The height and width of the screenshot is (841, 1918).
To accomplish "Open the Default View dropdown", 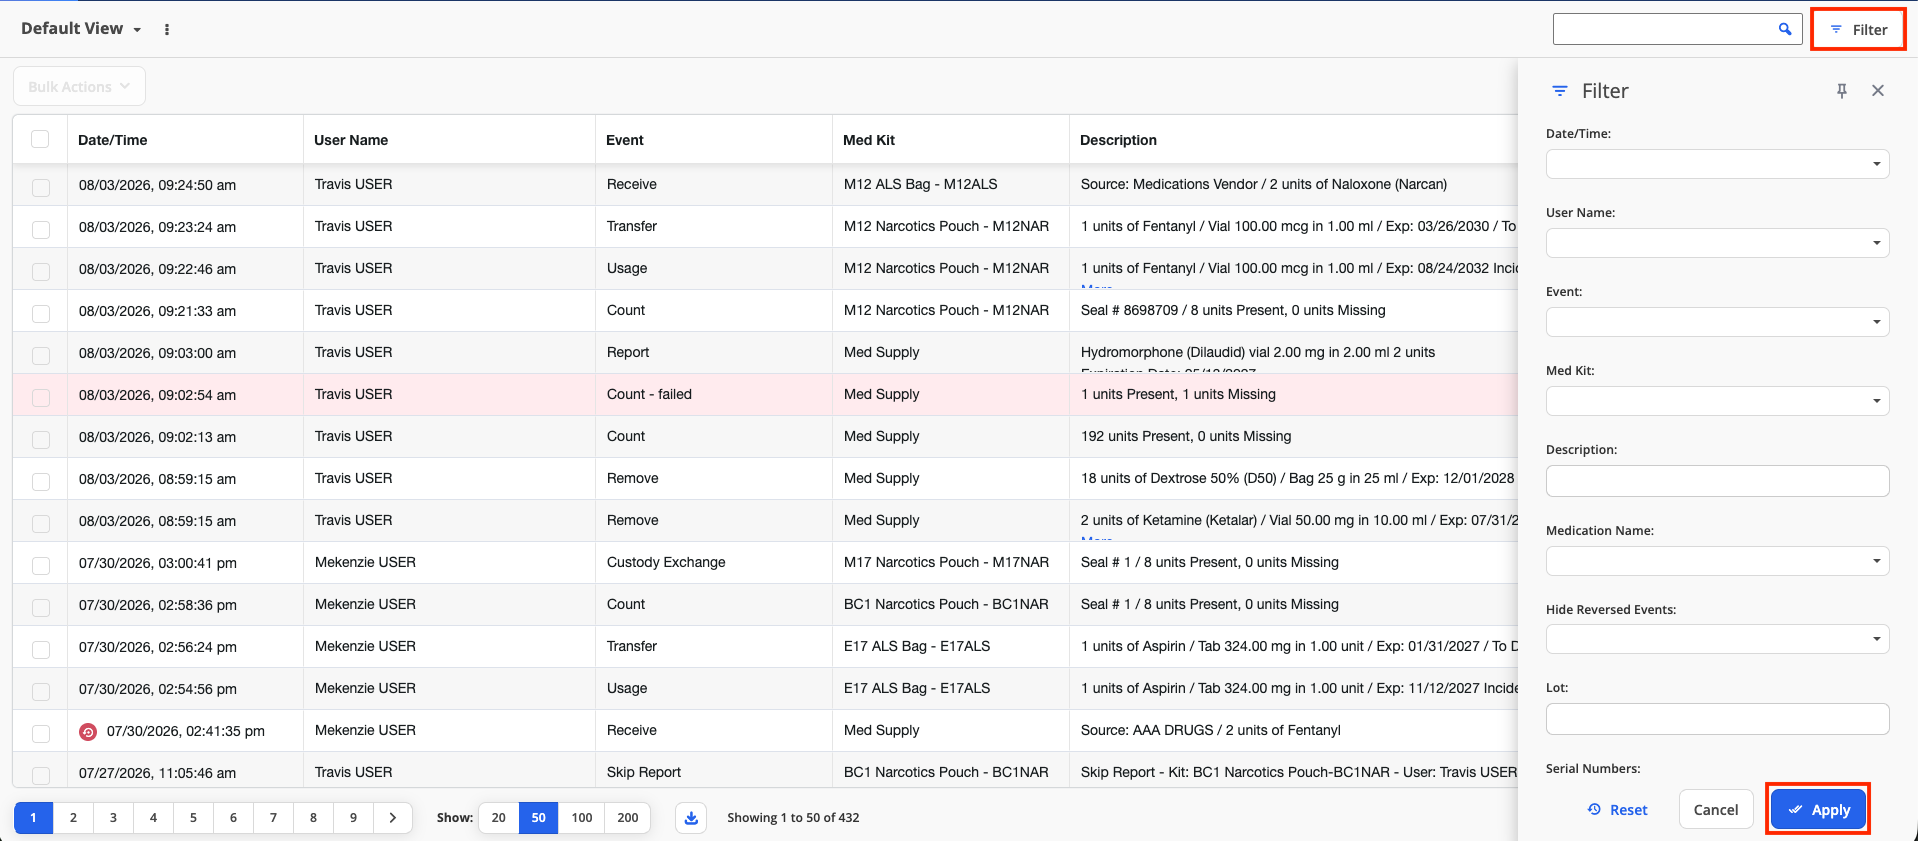I will [81, 29].
